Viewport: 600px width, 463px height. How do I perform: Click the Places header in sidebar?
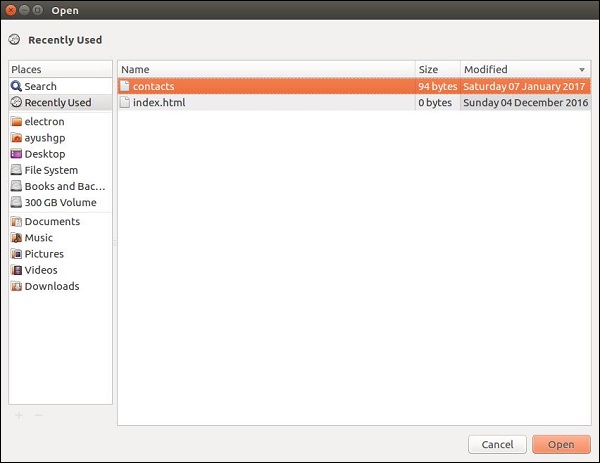point(60,69)
